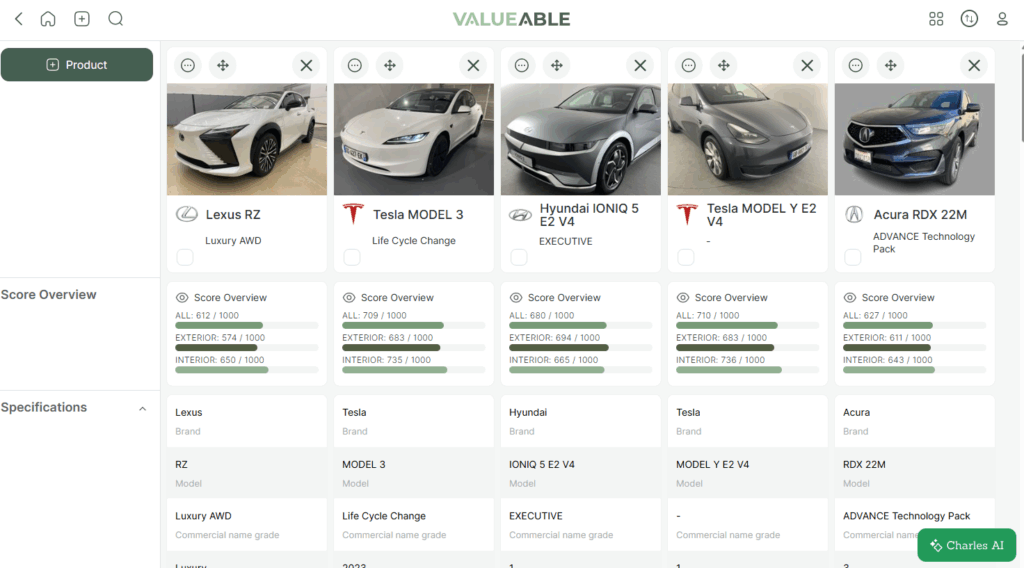Screen dimensions: 1024x568
Task: Click the move handle on Tesla MODEL 3 card
Action: pos(390,65)
